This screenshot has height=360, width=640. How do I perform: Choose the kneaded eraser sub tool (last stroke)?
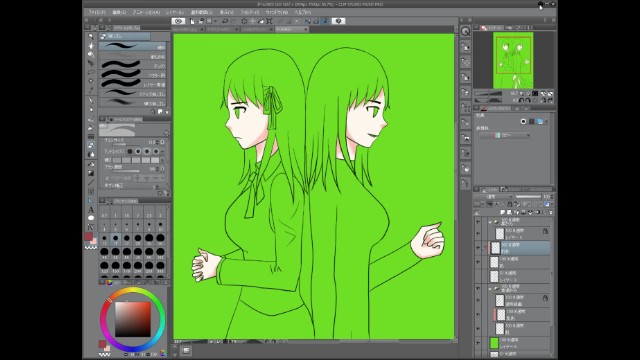pos(132,103)
